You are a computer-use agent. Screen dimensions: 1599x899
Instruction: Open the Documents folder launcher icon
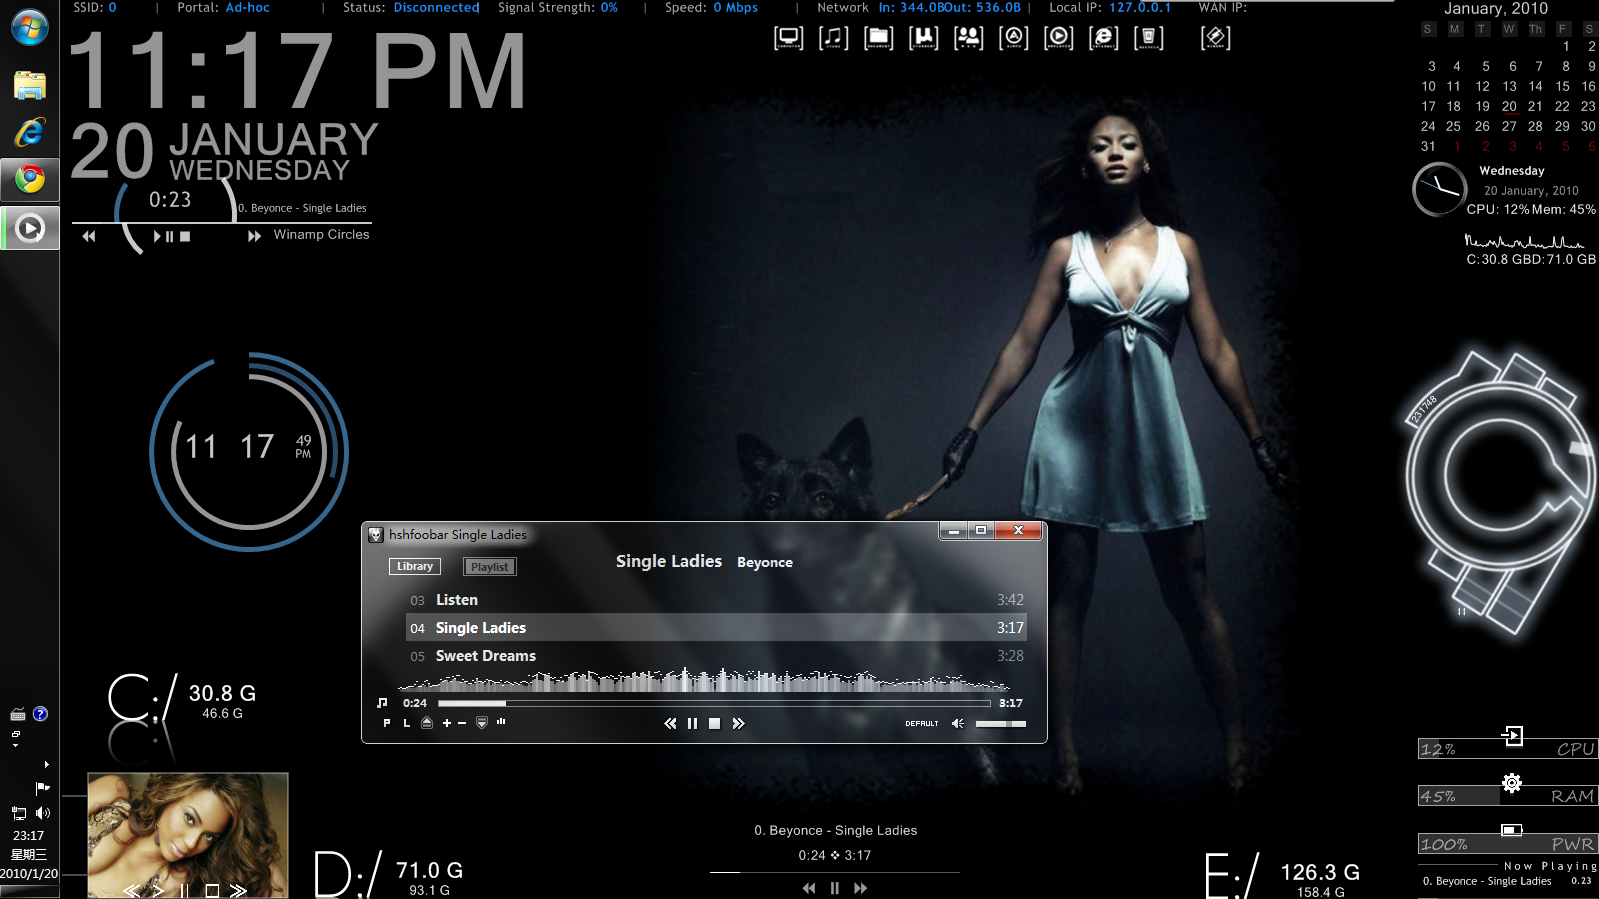tap(878, 38)
